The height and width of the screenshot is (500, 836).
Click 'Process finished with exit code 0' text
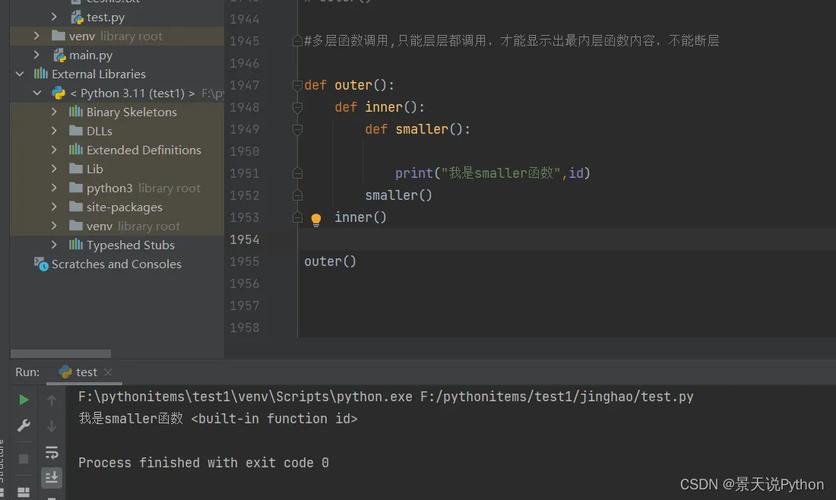(x=204, y=463)
